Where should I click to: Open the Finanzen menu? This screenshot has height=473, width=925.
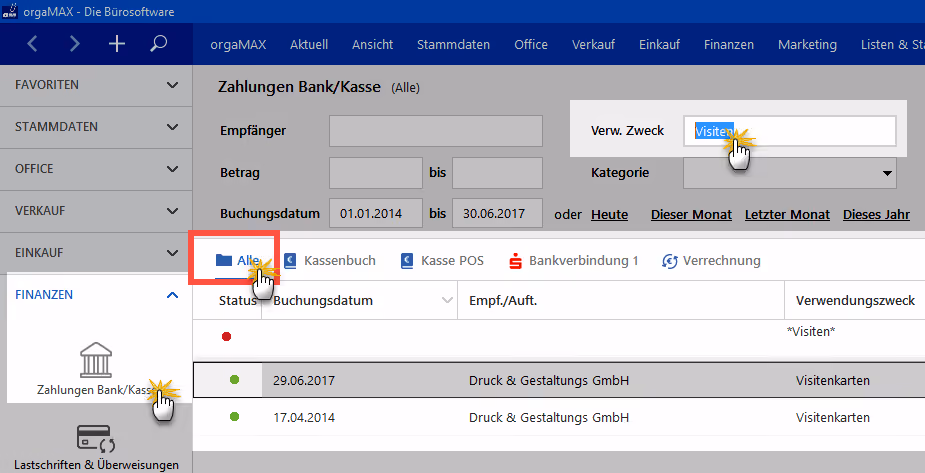click(729, 44)
